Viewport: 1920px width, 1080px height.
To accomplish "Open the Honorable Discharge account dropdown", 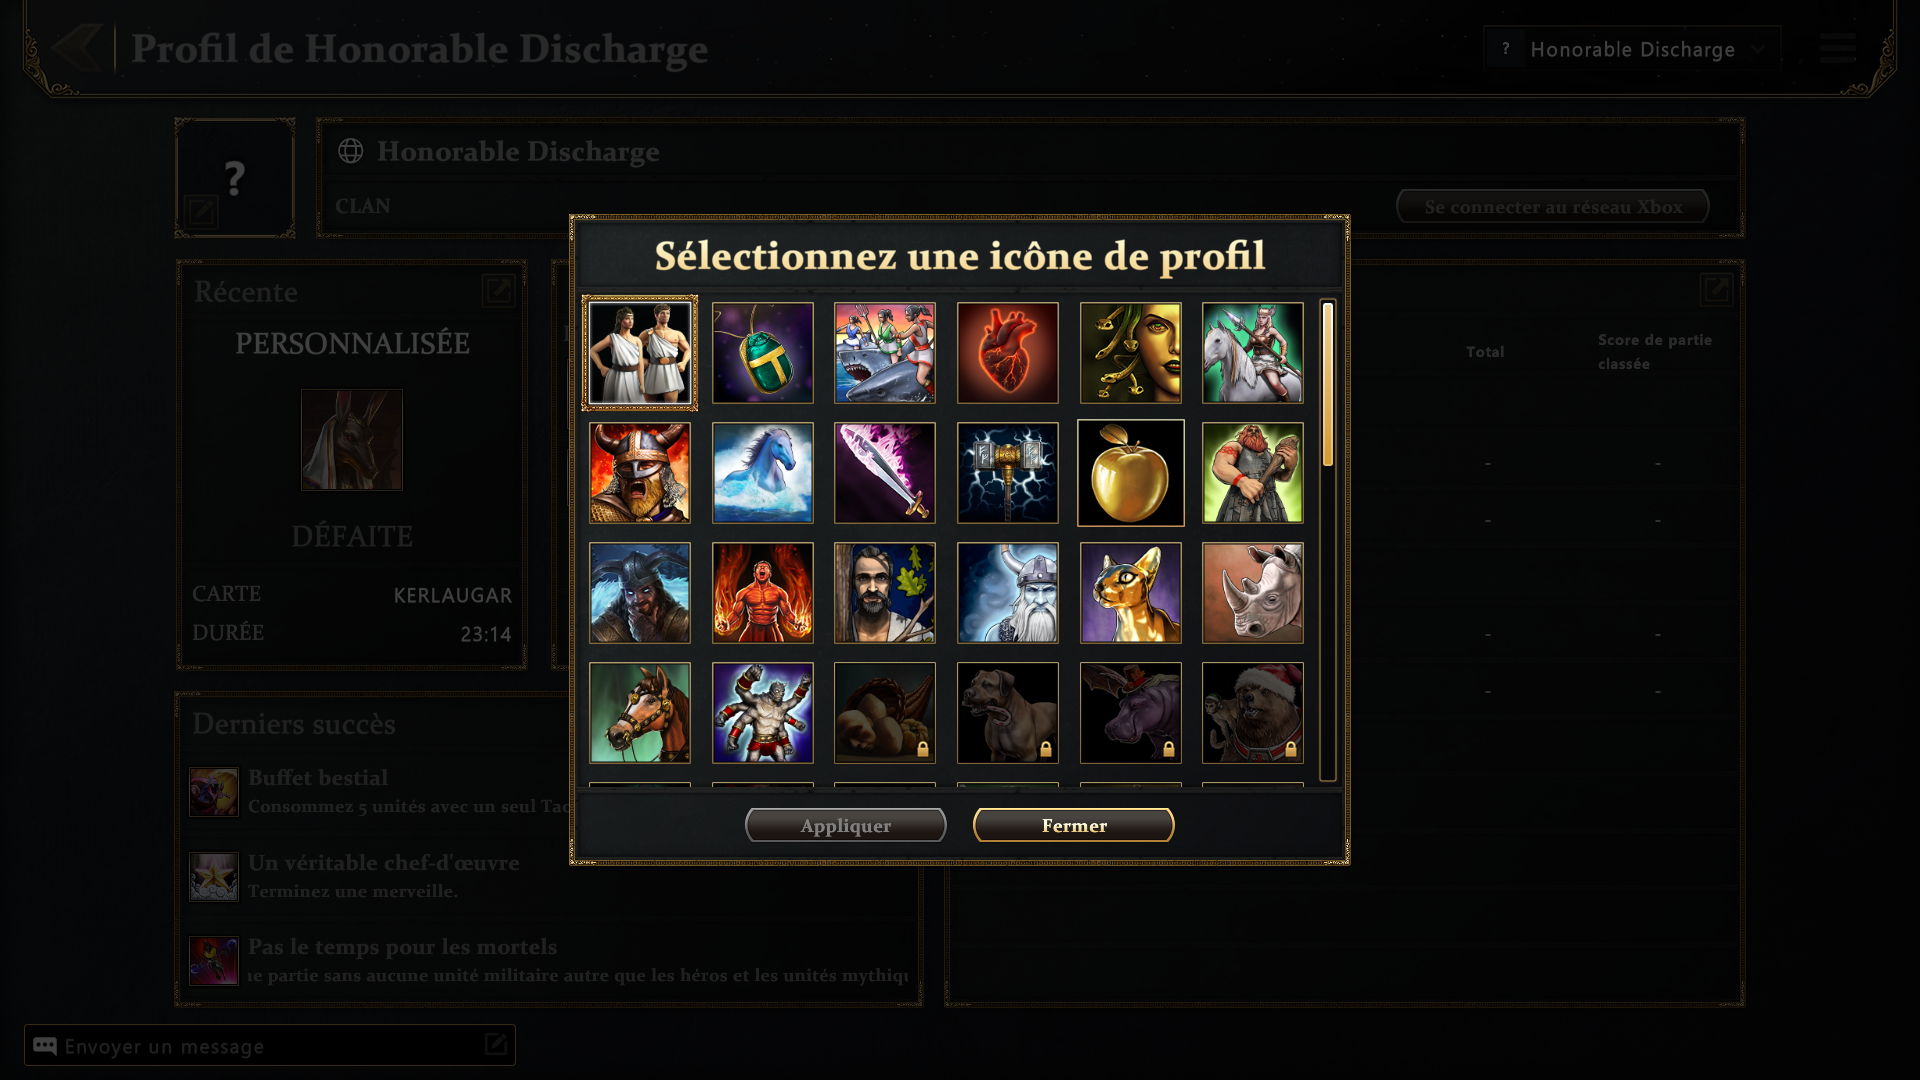I will click(1632, 49).
